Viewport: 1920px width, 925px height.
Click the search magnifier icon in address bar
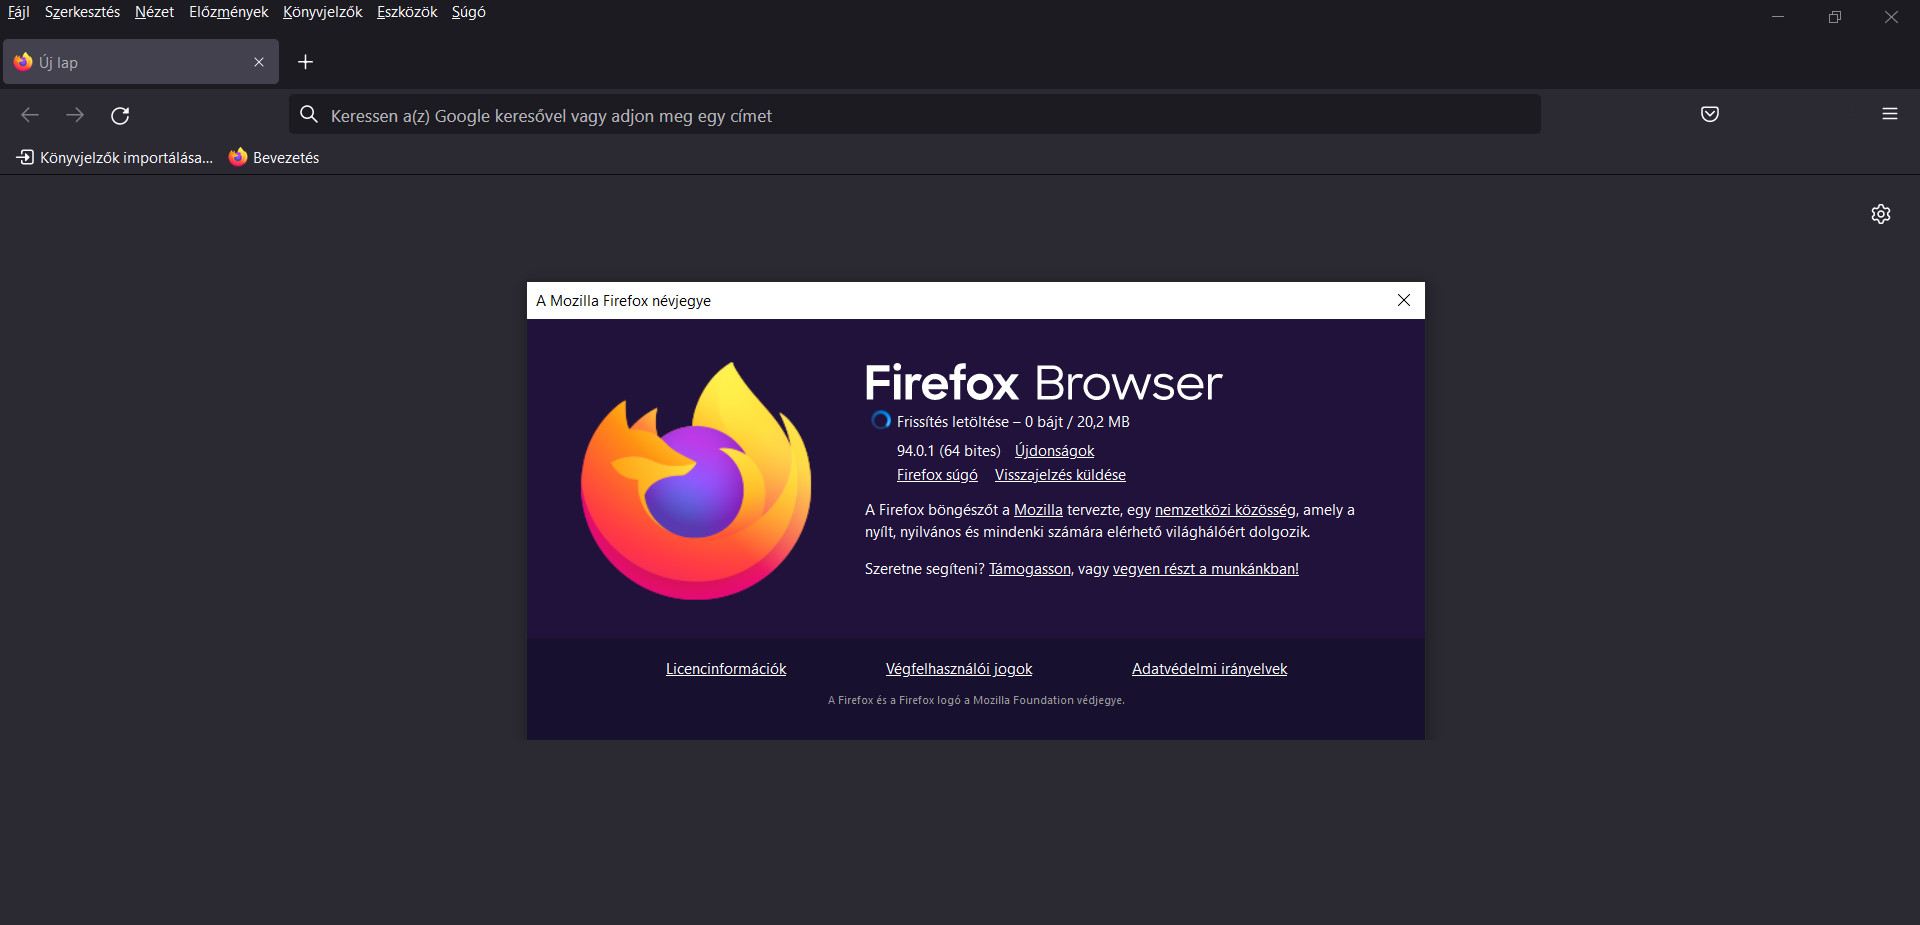coord(309,115)
